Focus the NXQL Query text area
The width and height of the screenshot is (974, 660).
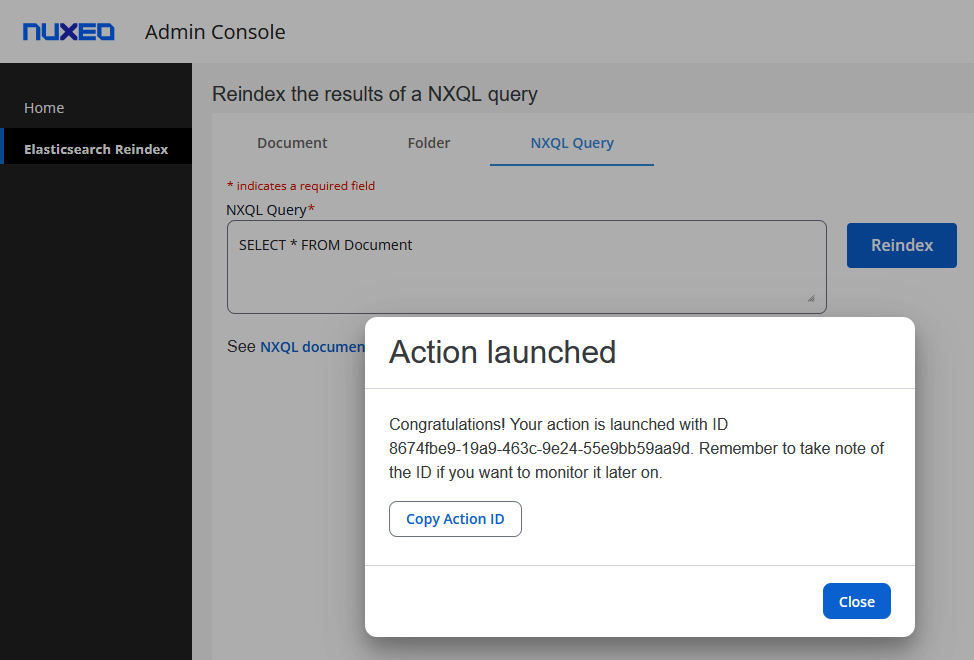(x=526, y=280)
